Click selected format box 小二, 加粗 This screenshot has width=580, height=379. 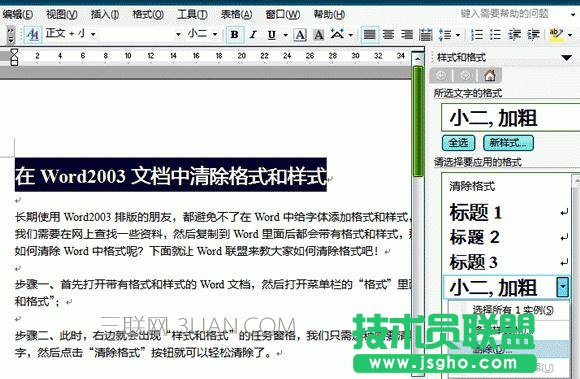click(510, 118)
